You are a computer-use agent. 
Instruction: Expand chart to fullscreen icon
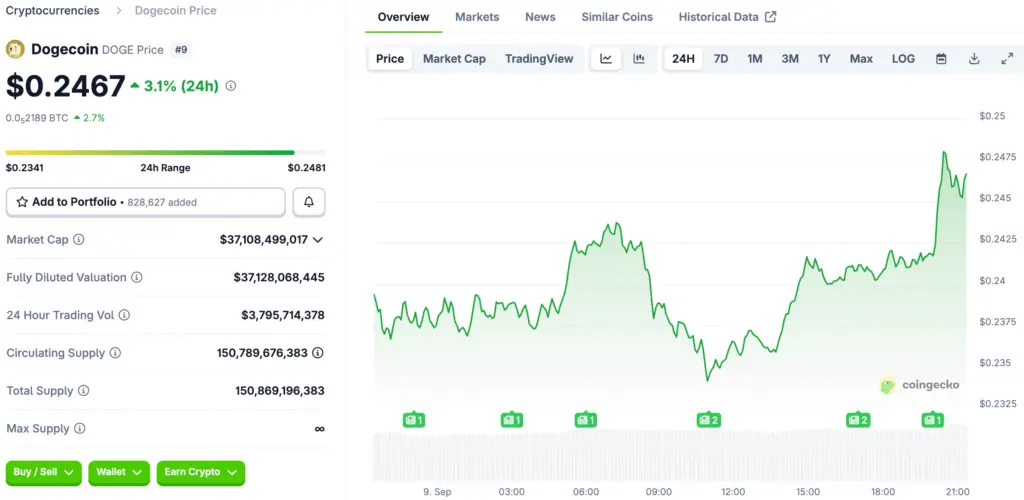(1007, 59)
